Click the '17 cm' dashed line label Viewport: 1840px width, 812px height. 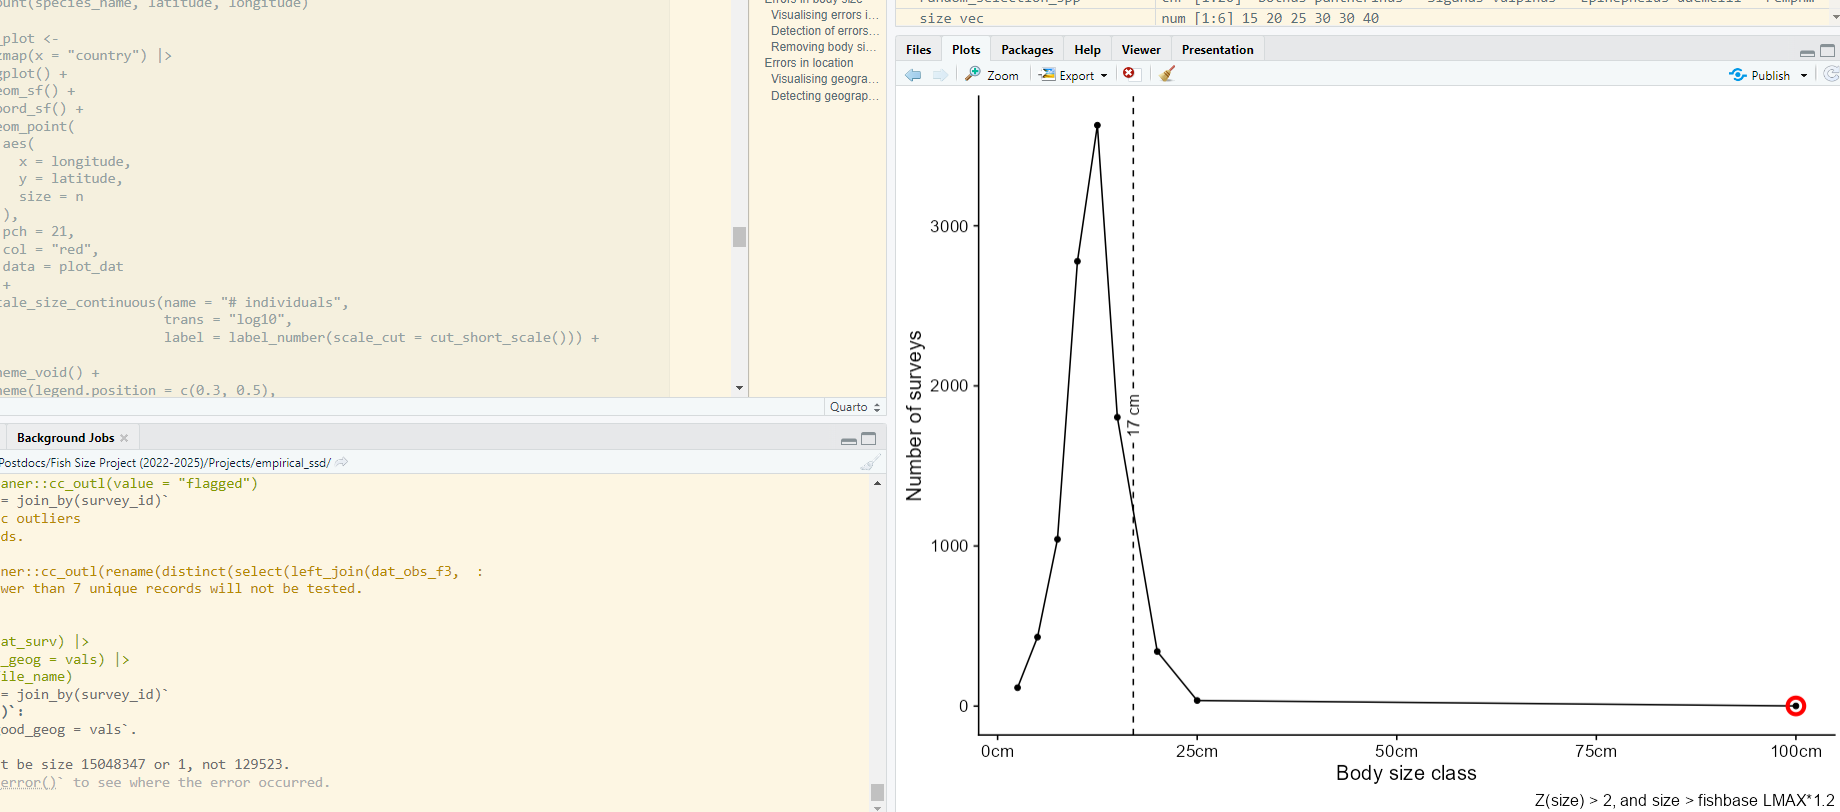(x=1133, y=414)
